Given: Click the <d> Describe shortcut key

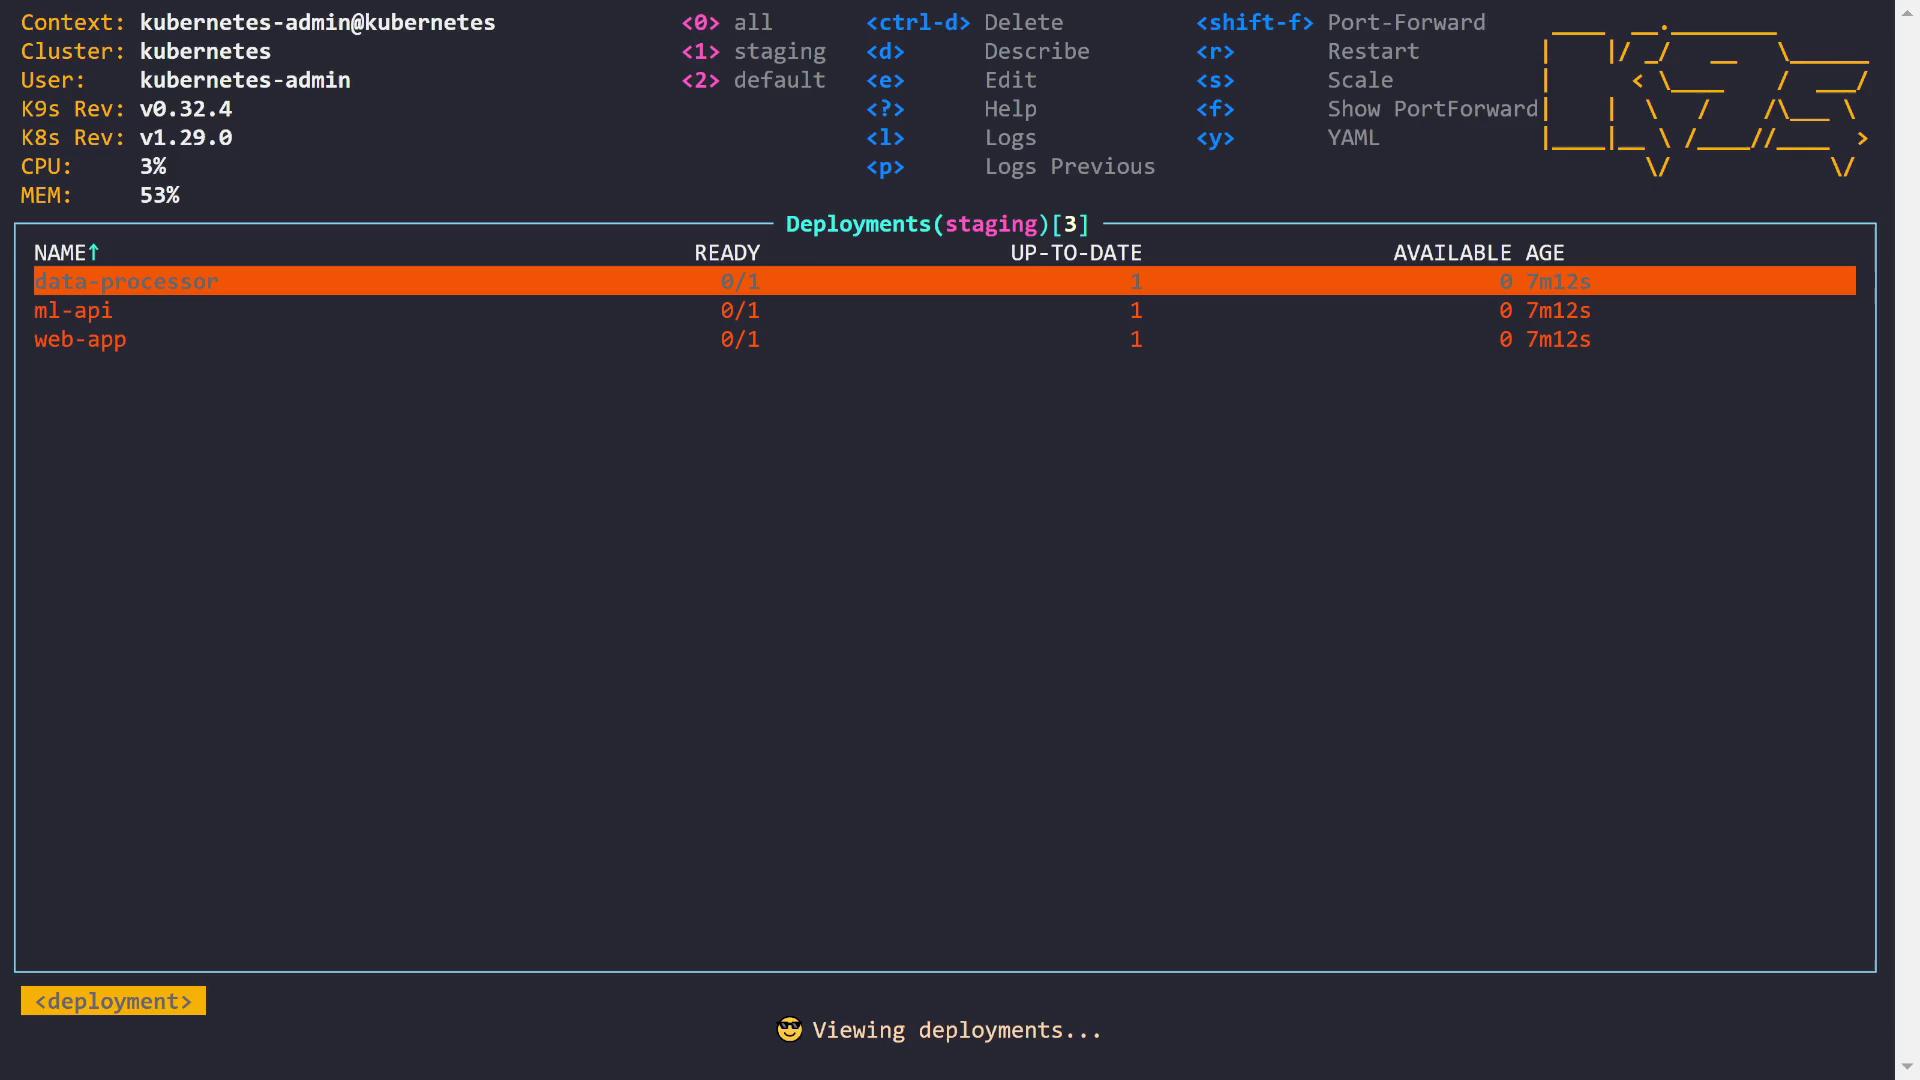Looking at the screenshot, I should (885, 51).
